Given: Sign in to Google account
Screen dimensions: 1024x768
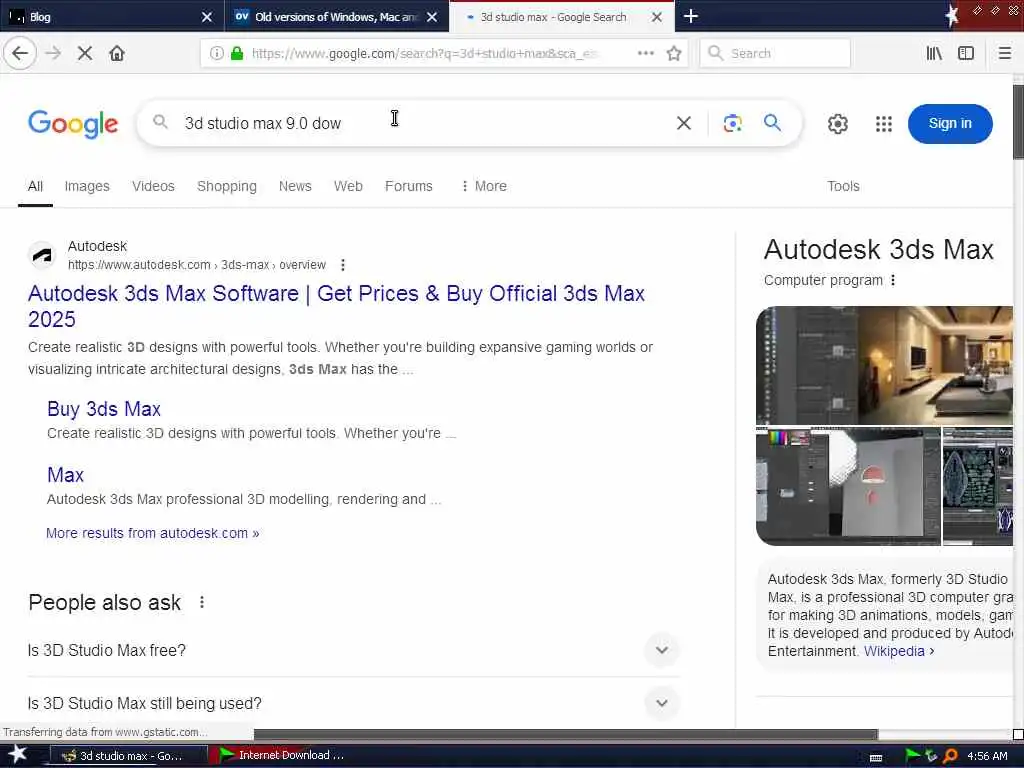Looking at the screenshot, I should (950, 123).
